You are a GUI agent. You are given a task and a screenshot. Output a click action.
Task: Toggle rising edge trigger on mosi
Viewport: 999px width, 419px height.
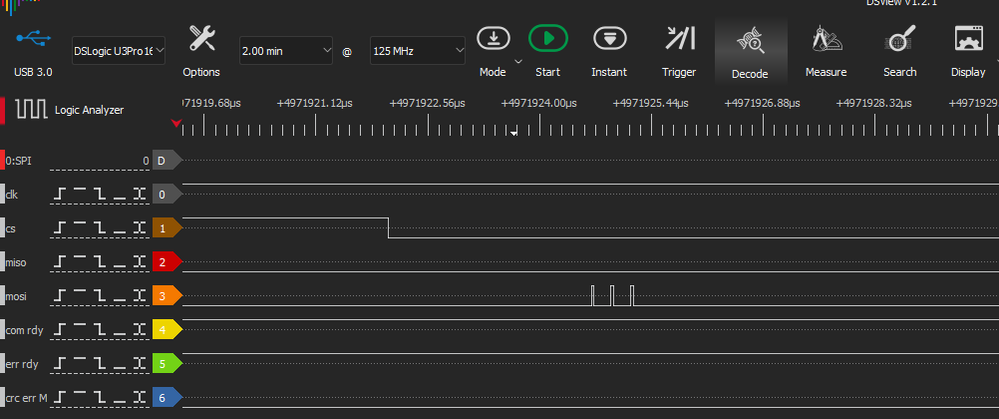(x=59, y=295)
